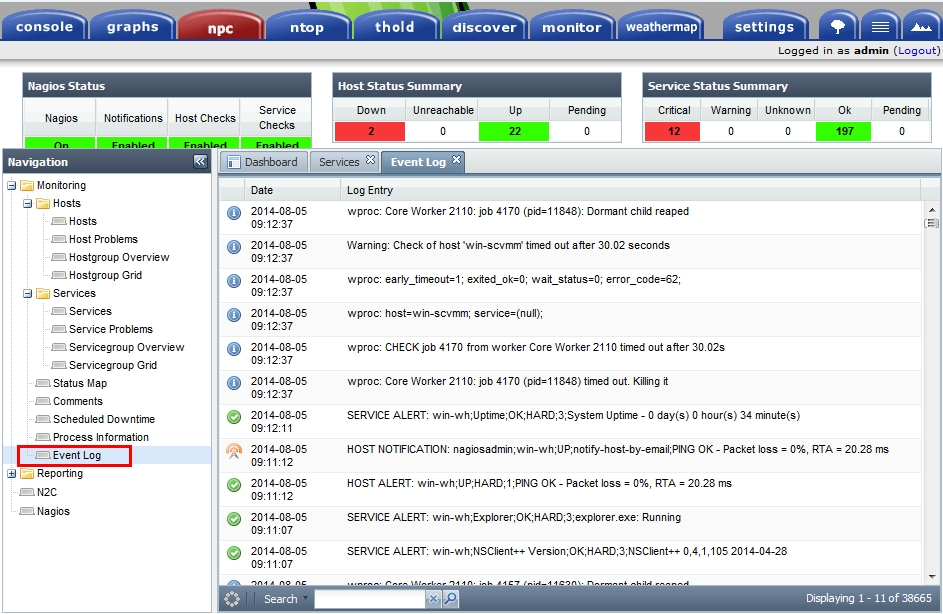The width and height of the screenshot is (943, 614).
Task: Collapse the Navigation panel with double-arrow icon
Action: pos(200,161)
